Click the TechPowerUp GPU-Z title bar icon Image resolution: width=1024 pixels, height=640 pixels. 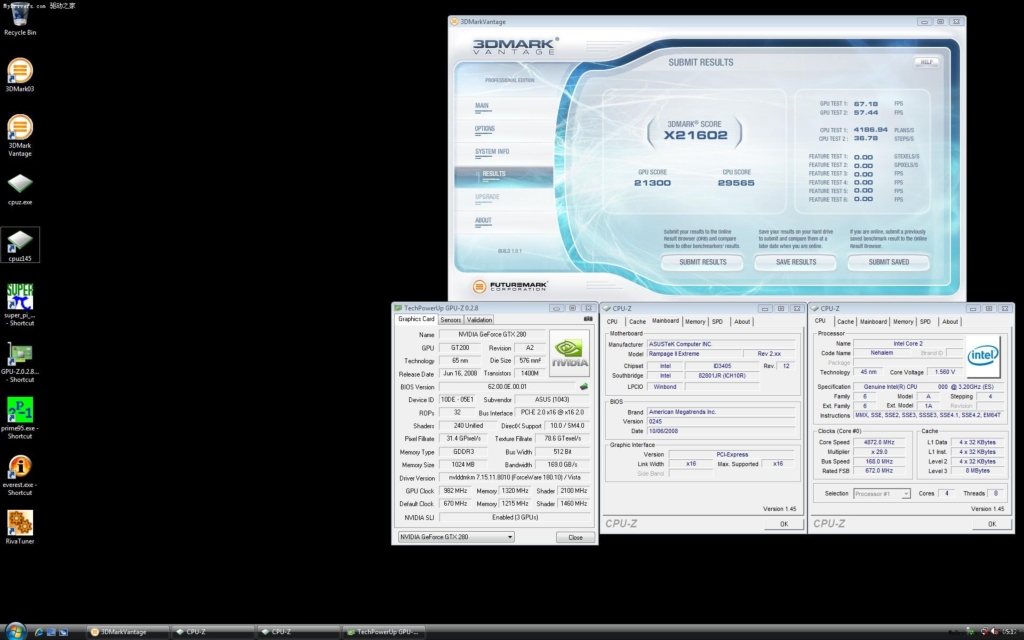click(x=398, y=308)
